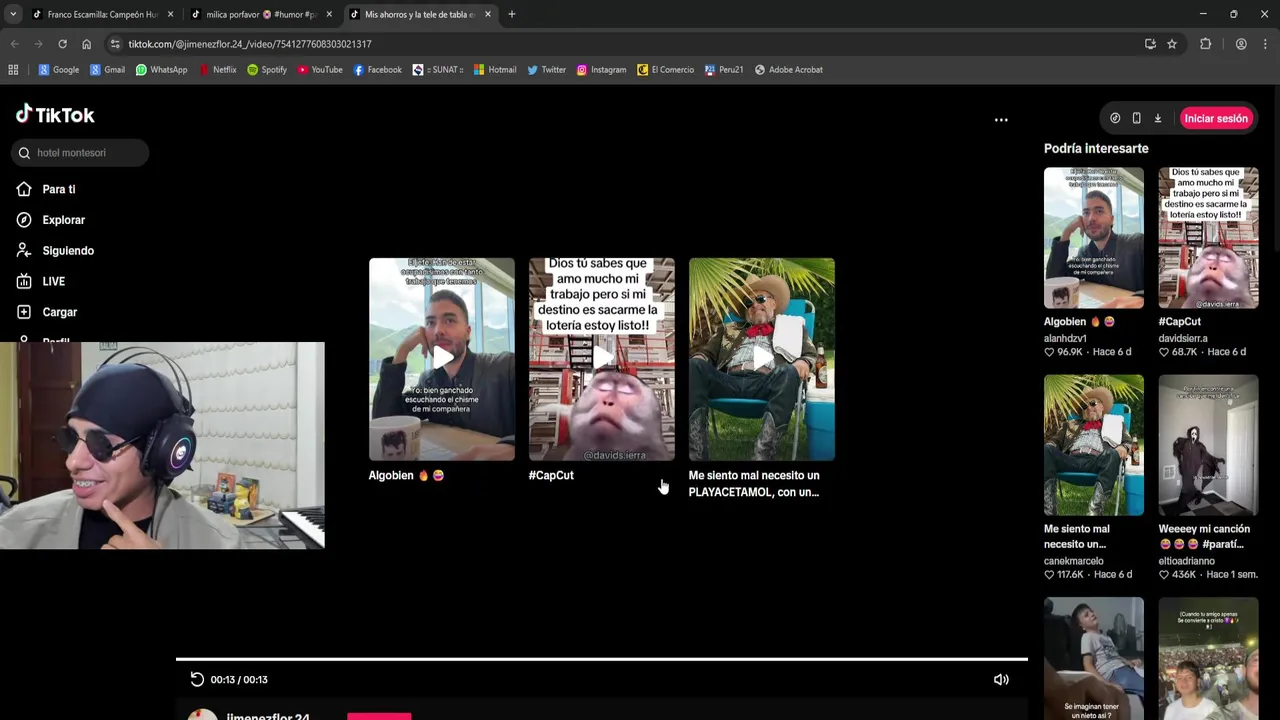The width and height of the screenshot is (1280, 720).
Task: Open the Chrome three-dot menu
Action: tap(1265, 44)
